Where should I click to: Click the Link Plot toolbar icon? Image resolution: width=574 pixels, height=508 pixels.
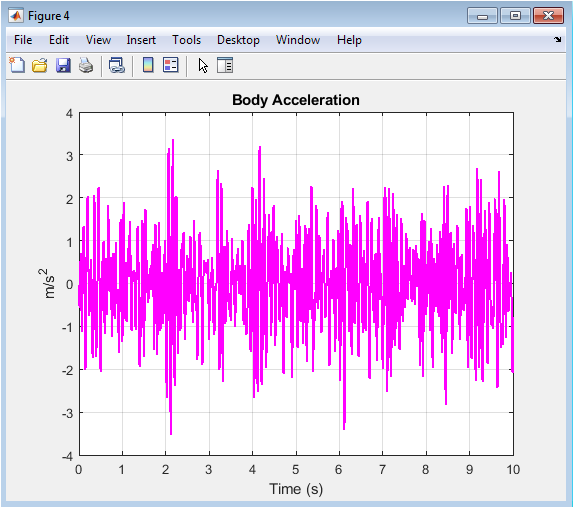click(117, 66)
